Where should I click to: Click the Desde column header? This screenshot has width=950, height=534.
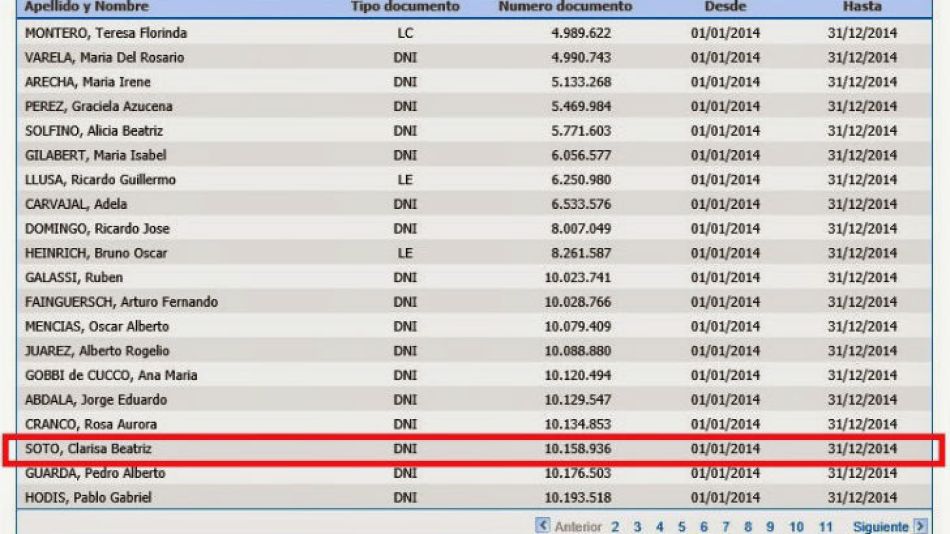(x=725, y=7)
